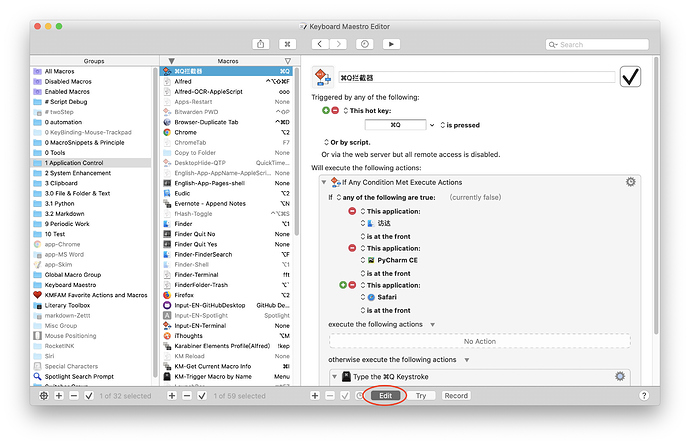Image resolution: width=690 pixels, height=445 pixels.
Task: Run the macro with play button
Action: pos(391,44)
